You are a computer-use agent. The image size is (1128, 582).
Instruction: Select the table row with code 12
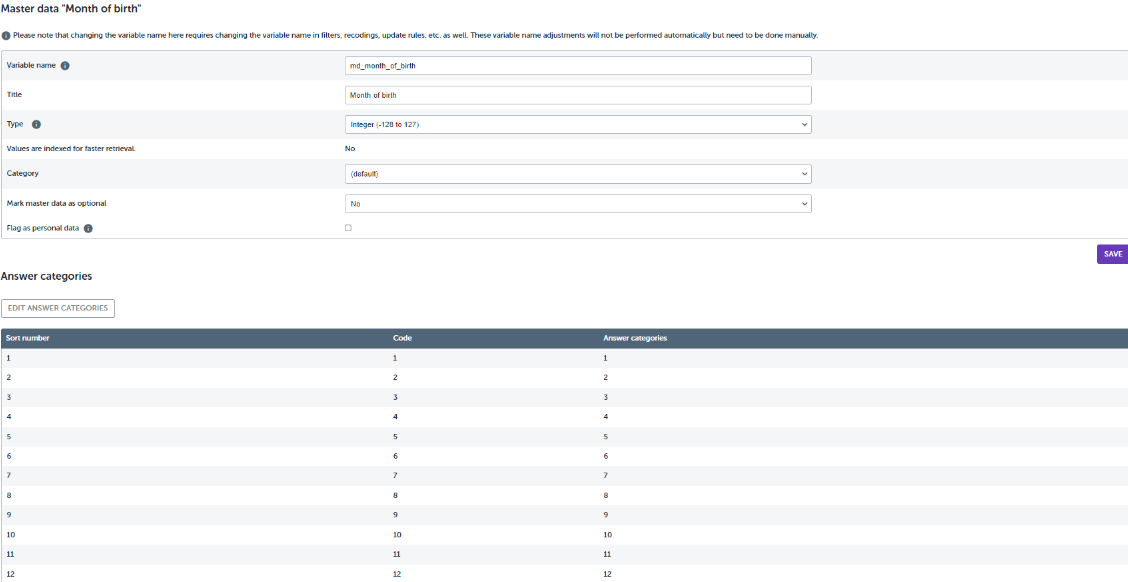click(564, 573)
